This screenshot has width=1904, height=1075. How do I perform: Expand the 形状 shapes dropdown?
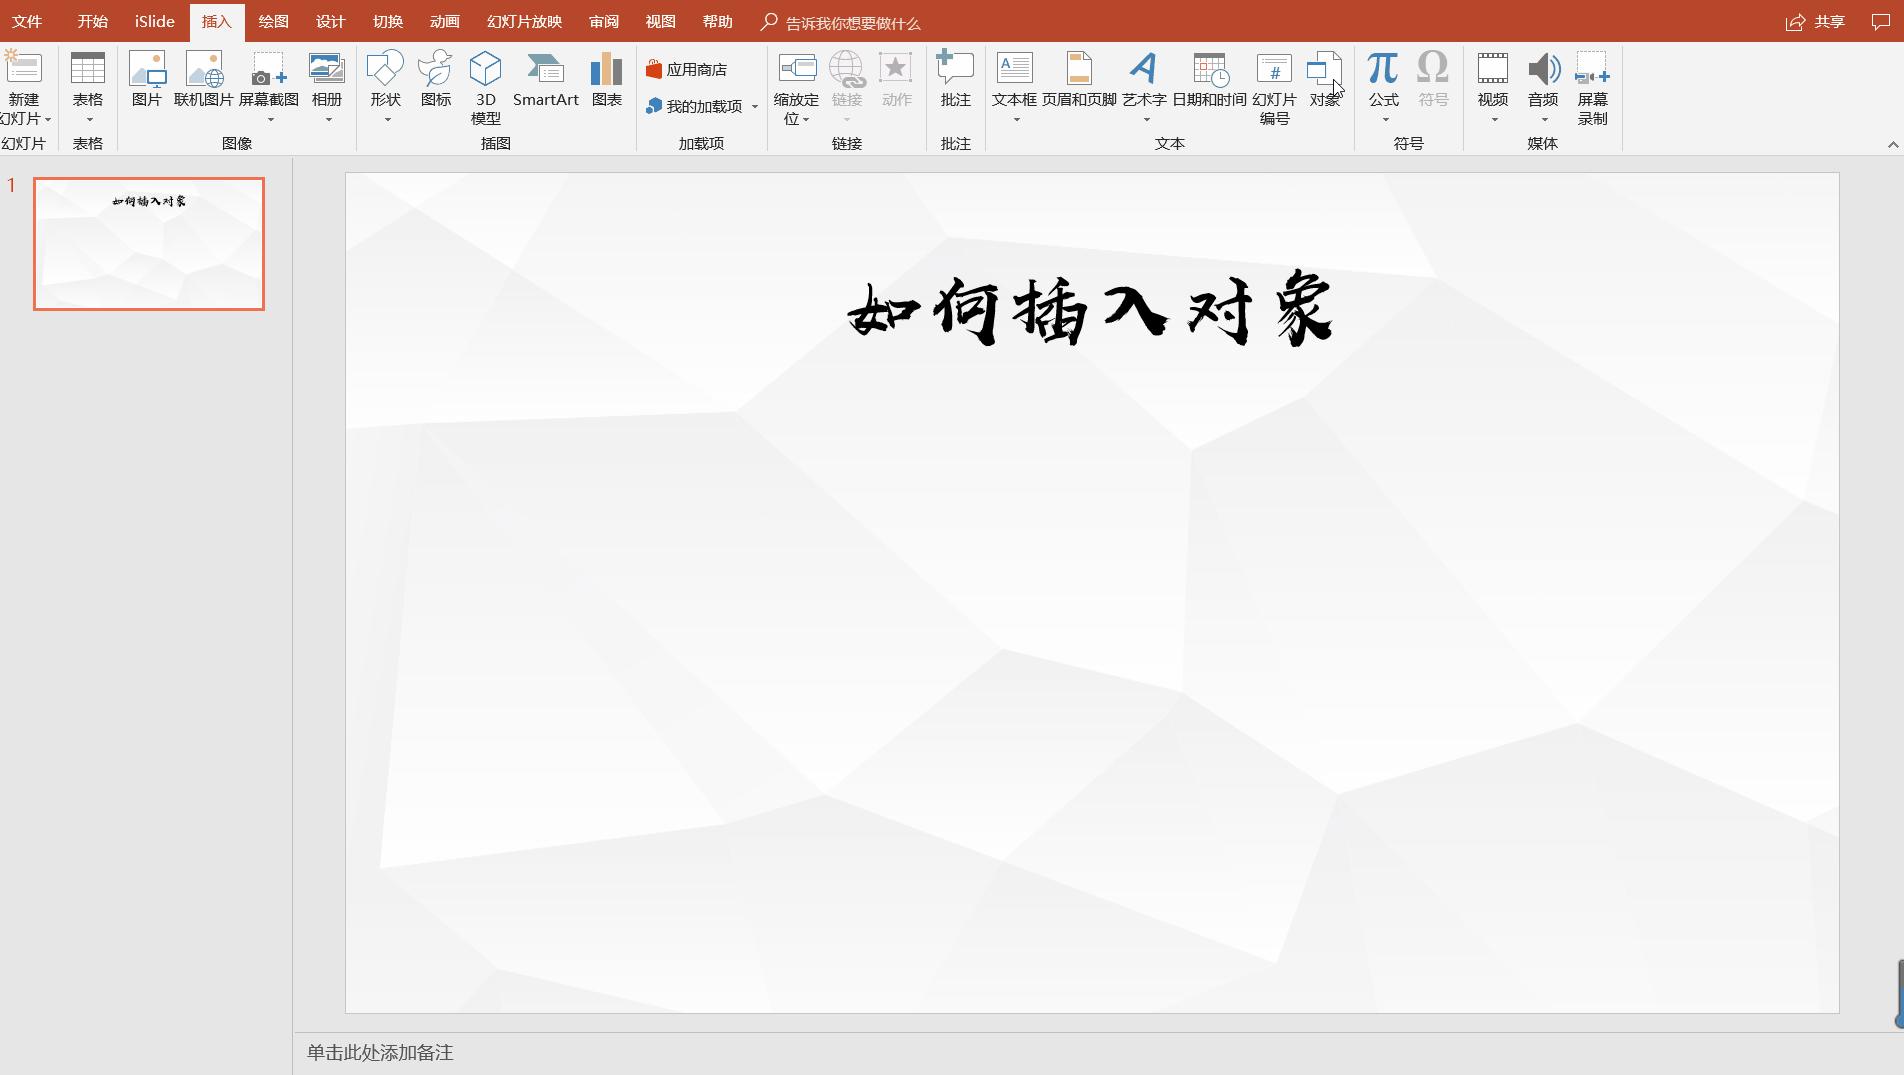click(x=386, y=119)
